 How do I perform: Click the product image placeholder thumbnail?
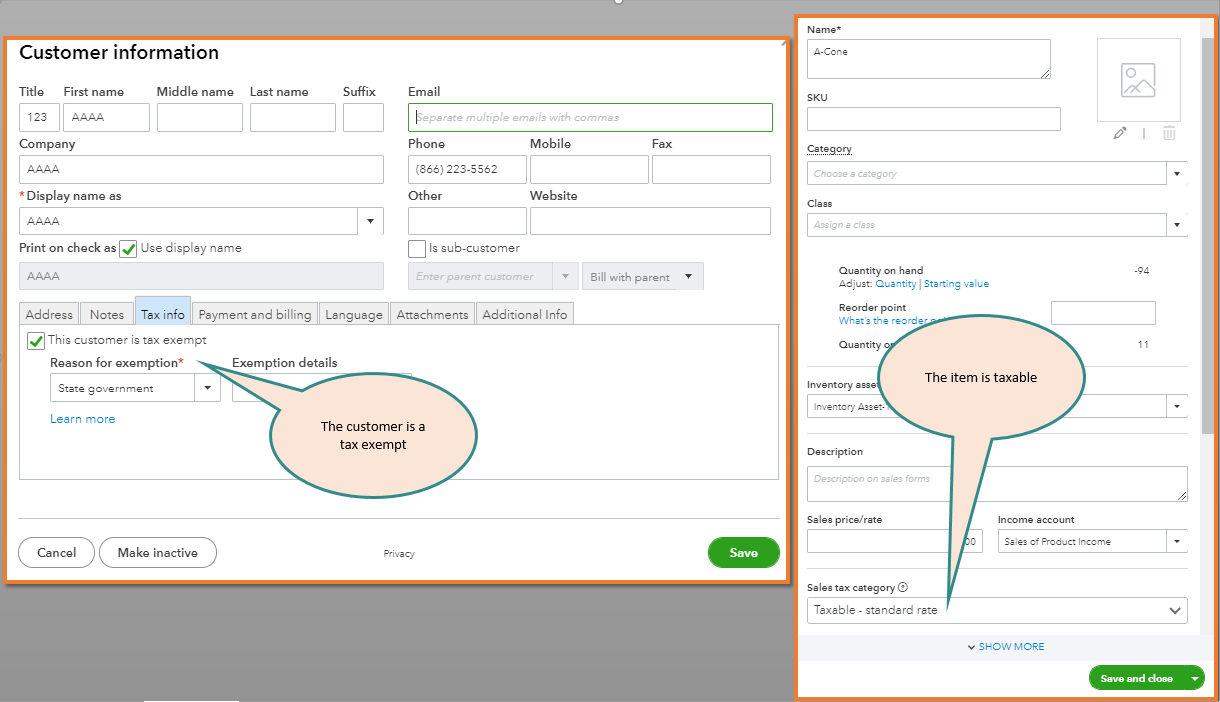[1138, 79]
